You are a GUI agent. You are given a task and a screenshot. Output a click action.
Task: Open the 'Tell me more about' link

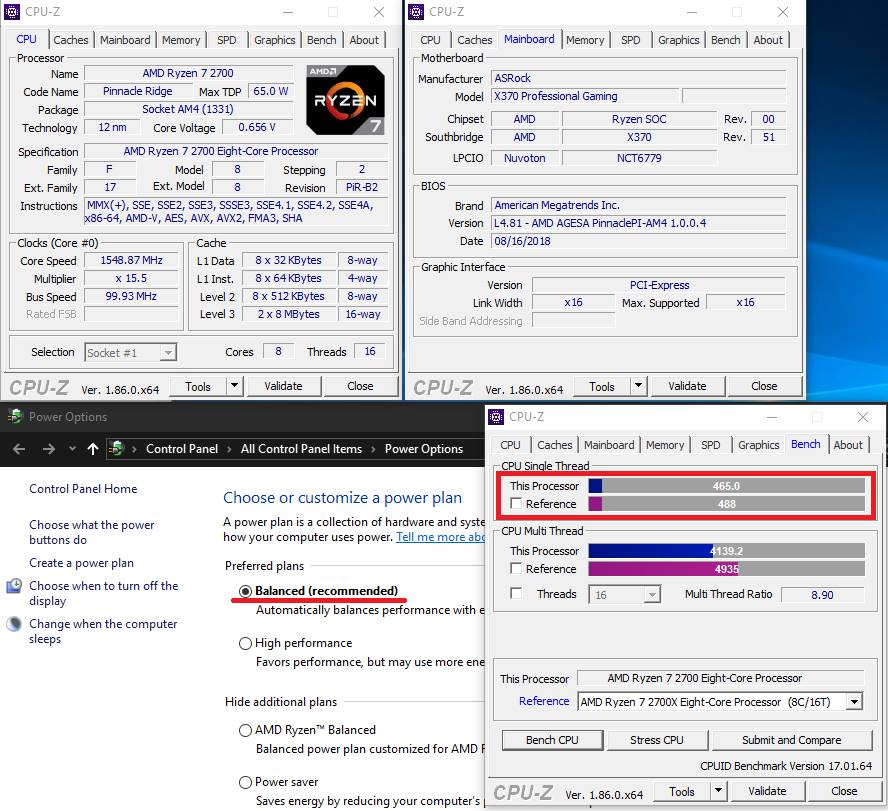coord(440,537)
